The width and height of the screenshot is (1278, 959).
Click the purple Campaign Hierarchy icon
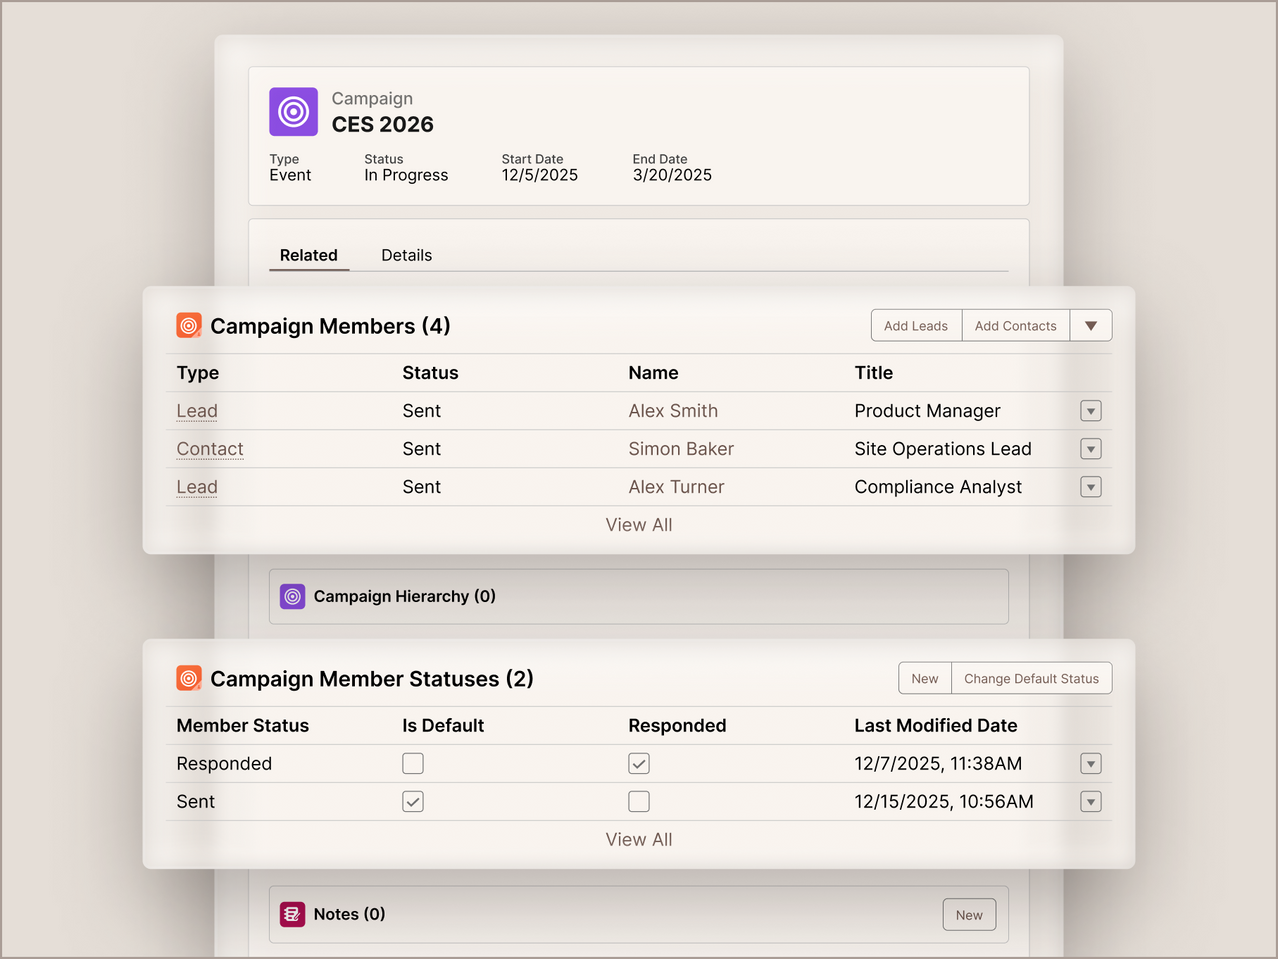[x=292, y=597]
